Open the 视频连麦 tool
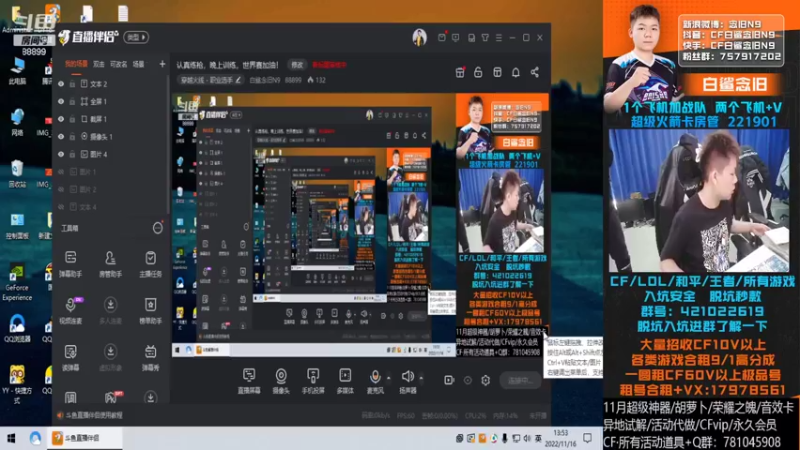Image resolution: width=800 pixels, height=450 pixels. (x=70, y=310)
